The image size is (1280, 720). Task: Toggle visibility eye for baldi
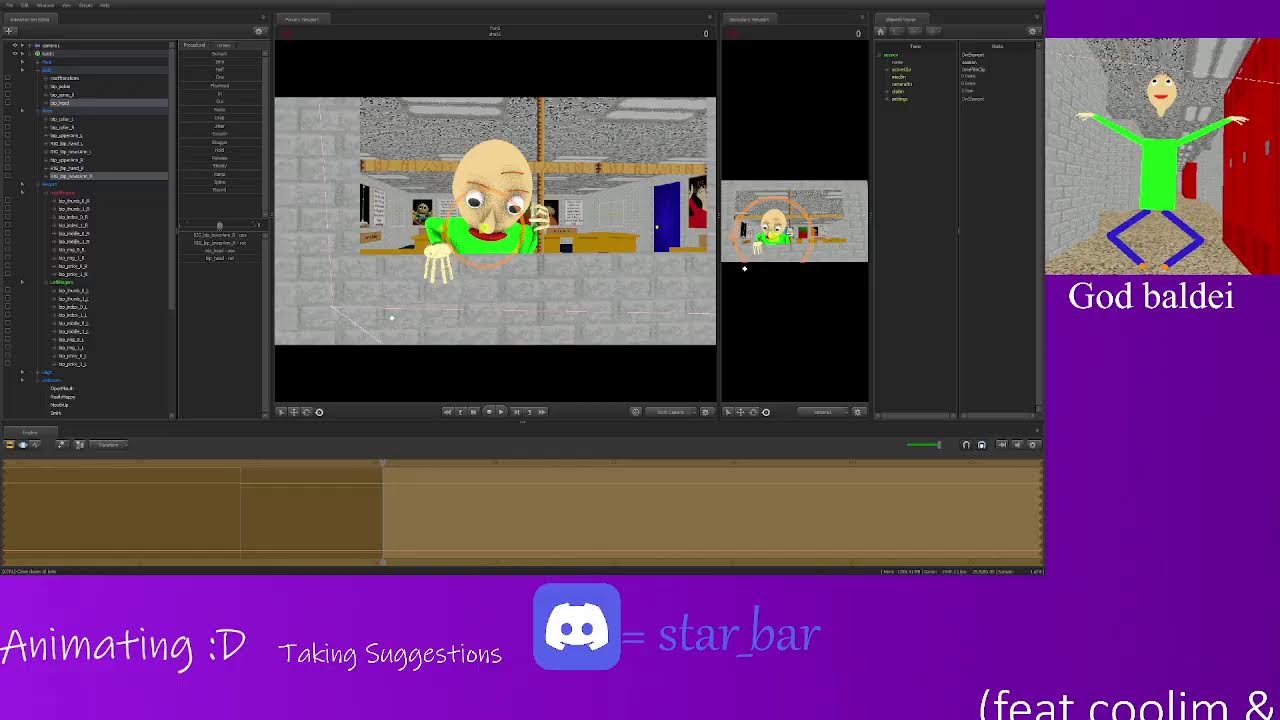15,54
